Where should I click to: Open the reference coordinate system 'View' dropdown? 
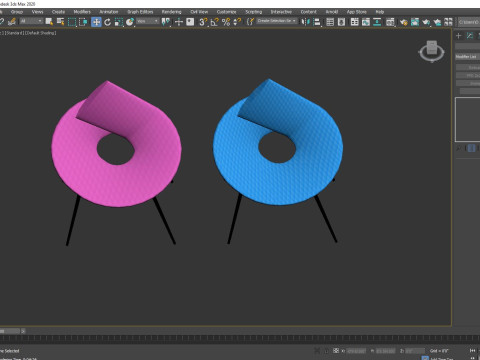148,21
